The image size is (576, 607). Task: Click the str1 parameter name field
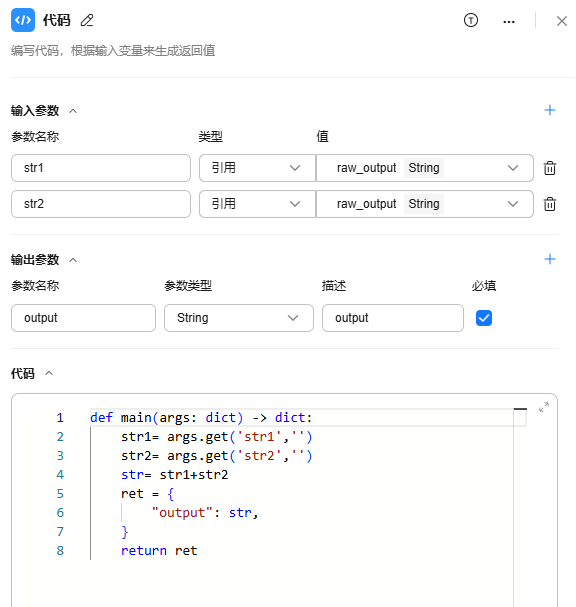101,168
